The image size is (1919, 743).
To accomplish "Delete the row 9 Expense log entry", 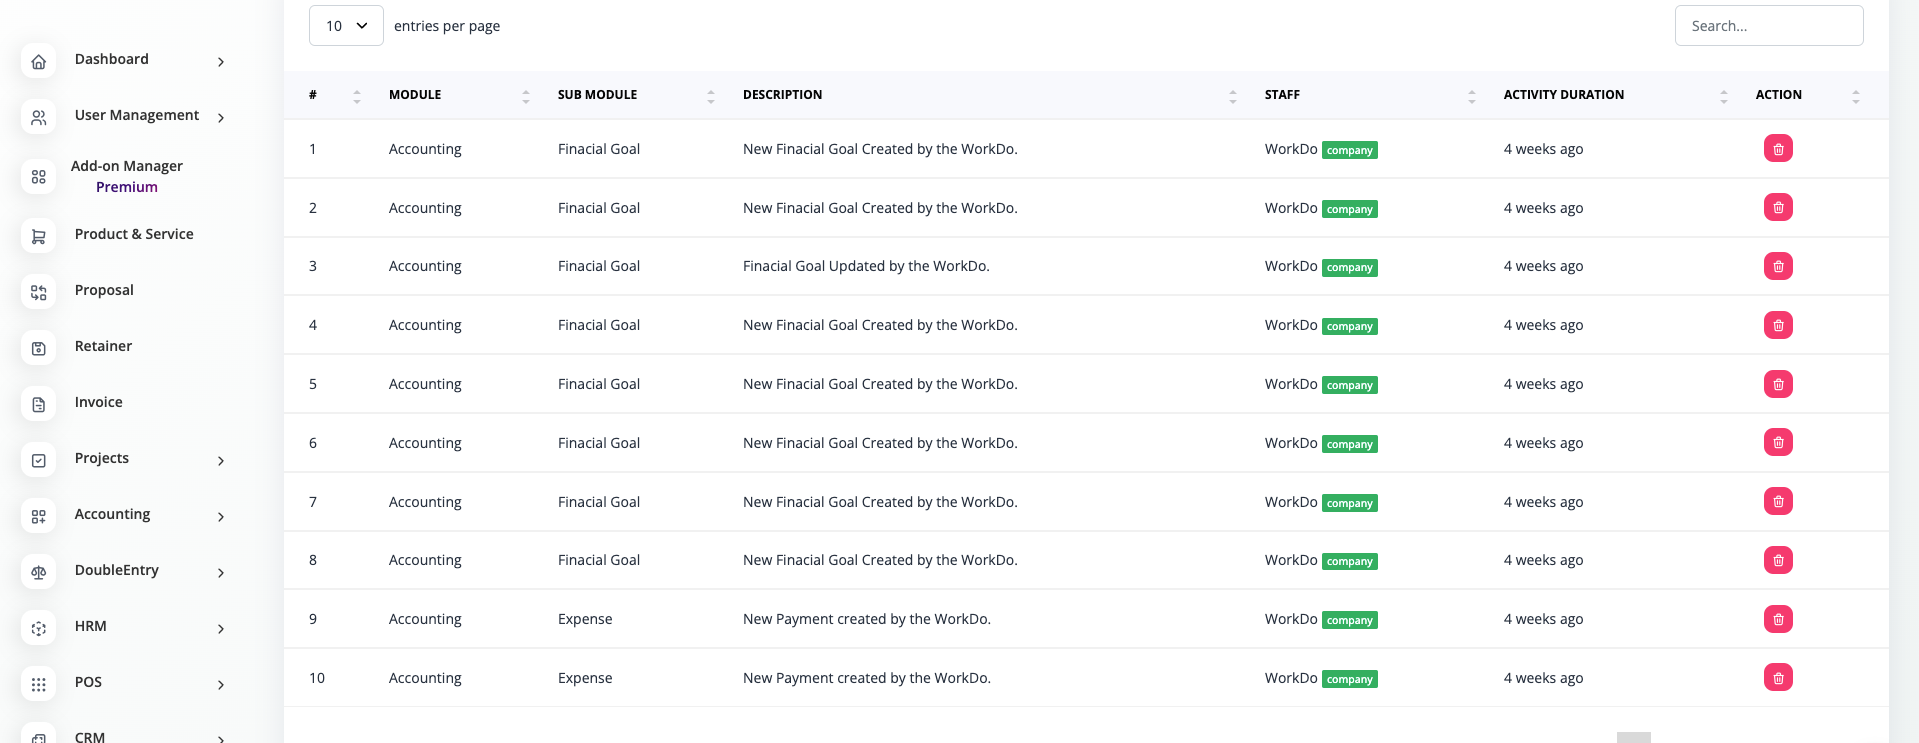I will 1777,619.
